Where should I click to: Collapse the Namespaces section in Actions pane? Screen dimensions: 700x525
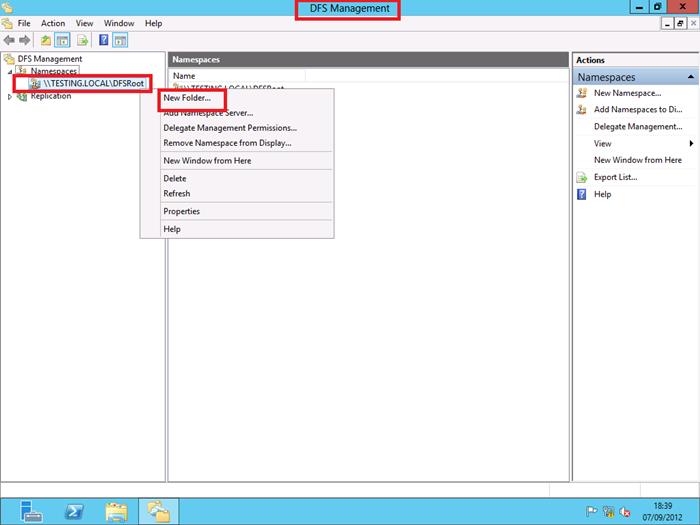click(691, 77)
